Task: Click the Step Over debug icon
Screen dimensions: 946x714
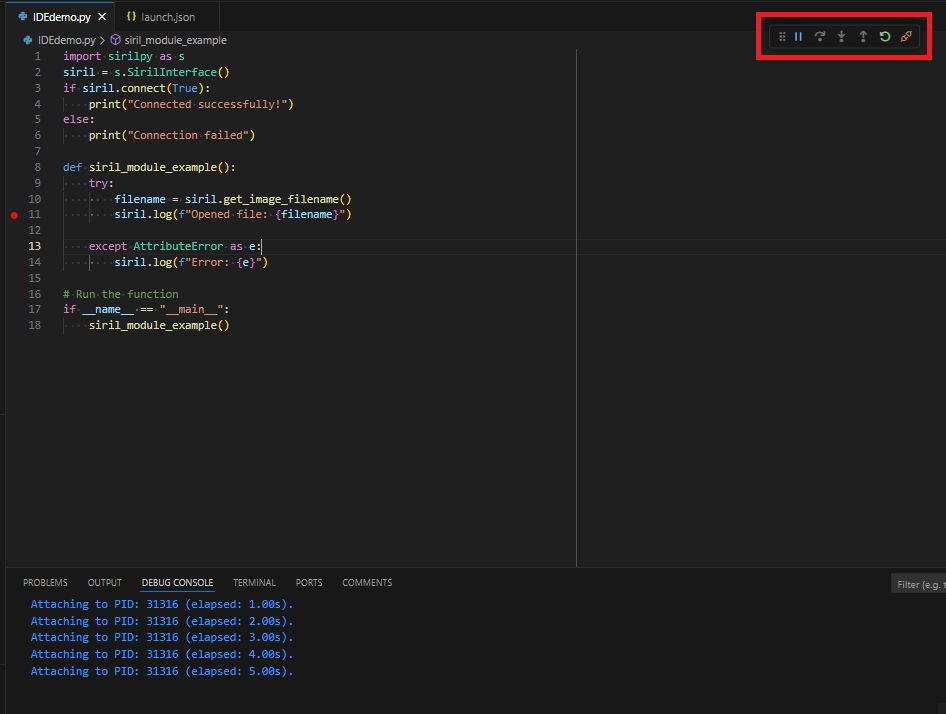Action: [x=819, y=37]
